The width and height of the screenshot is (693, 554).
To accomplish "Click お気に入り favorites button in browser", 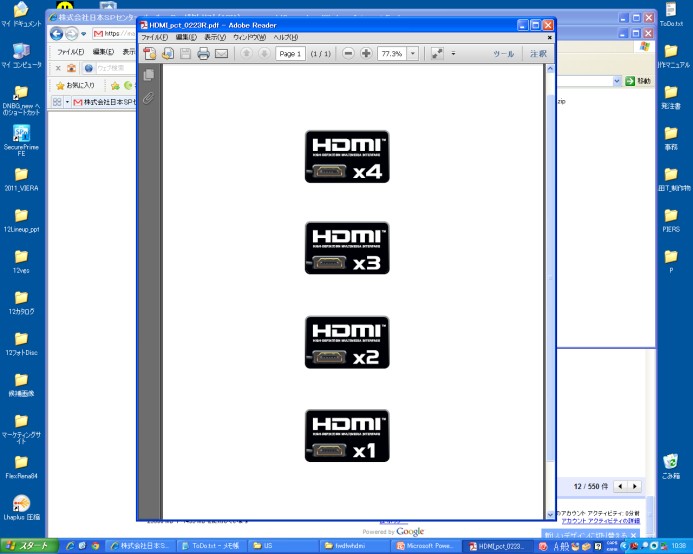I will click(75, 85).
